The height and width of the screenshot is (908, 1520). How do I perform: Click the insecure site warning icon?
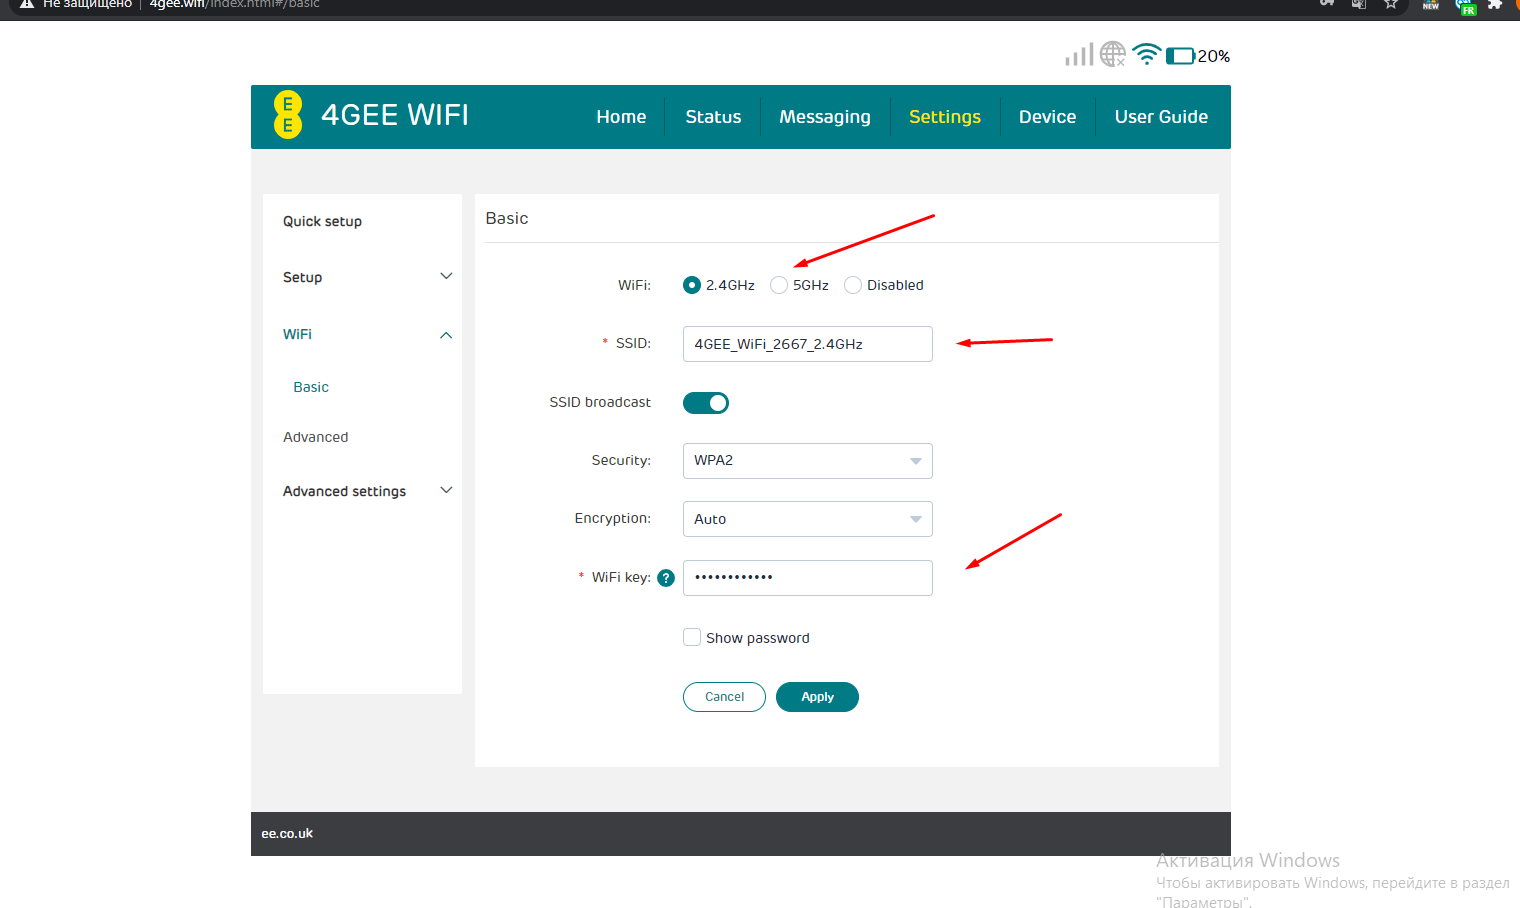pyautogui.click(x=27, y=5)
